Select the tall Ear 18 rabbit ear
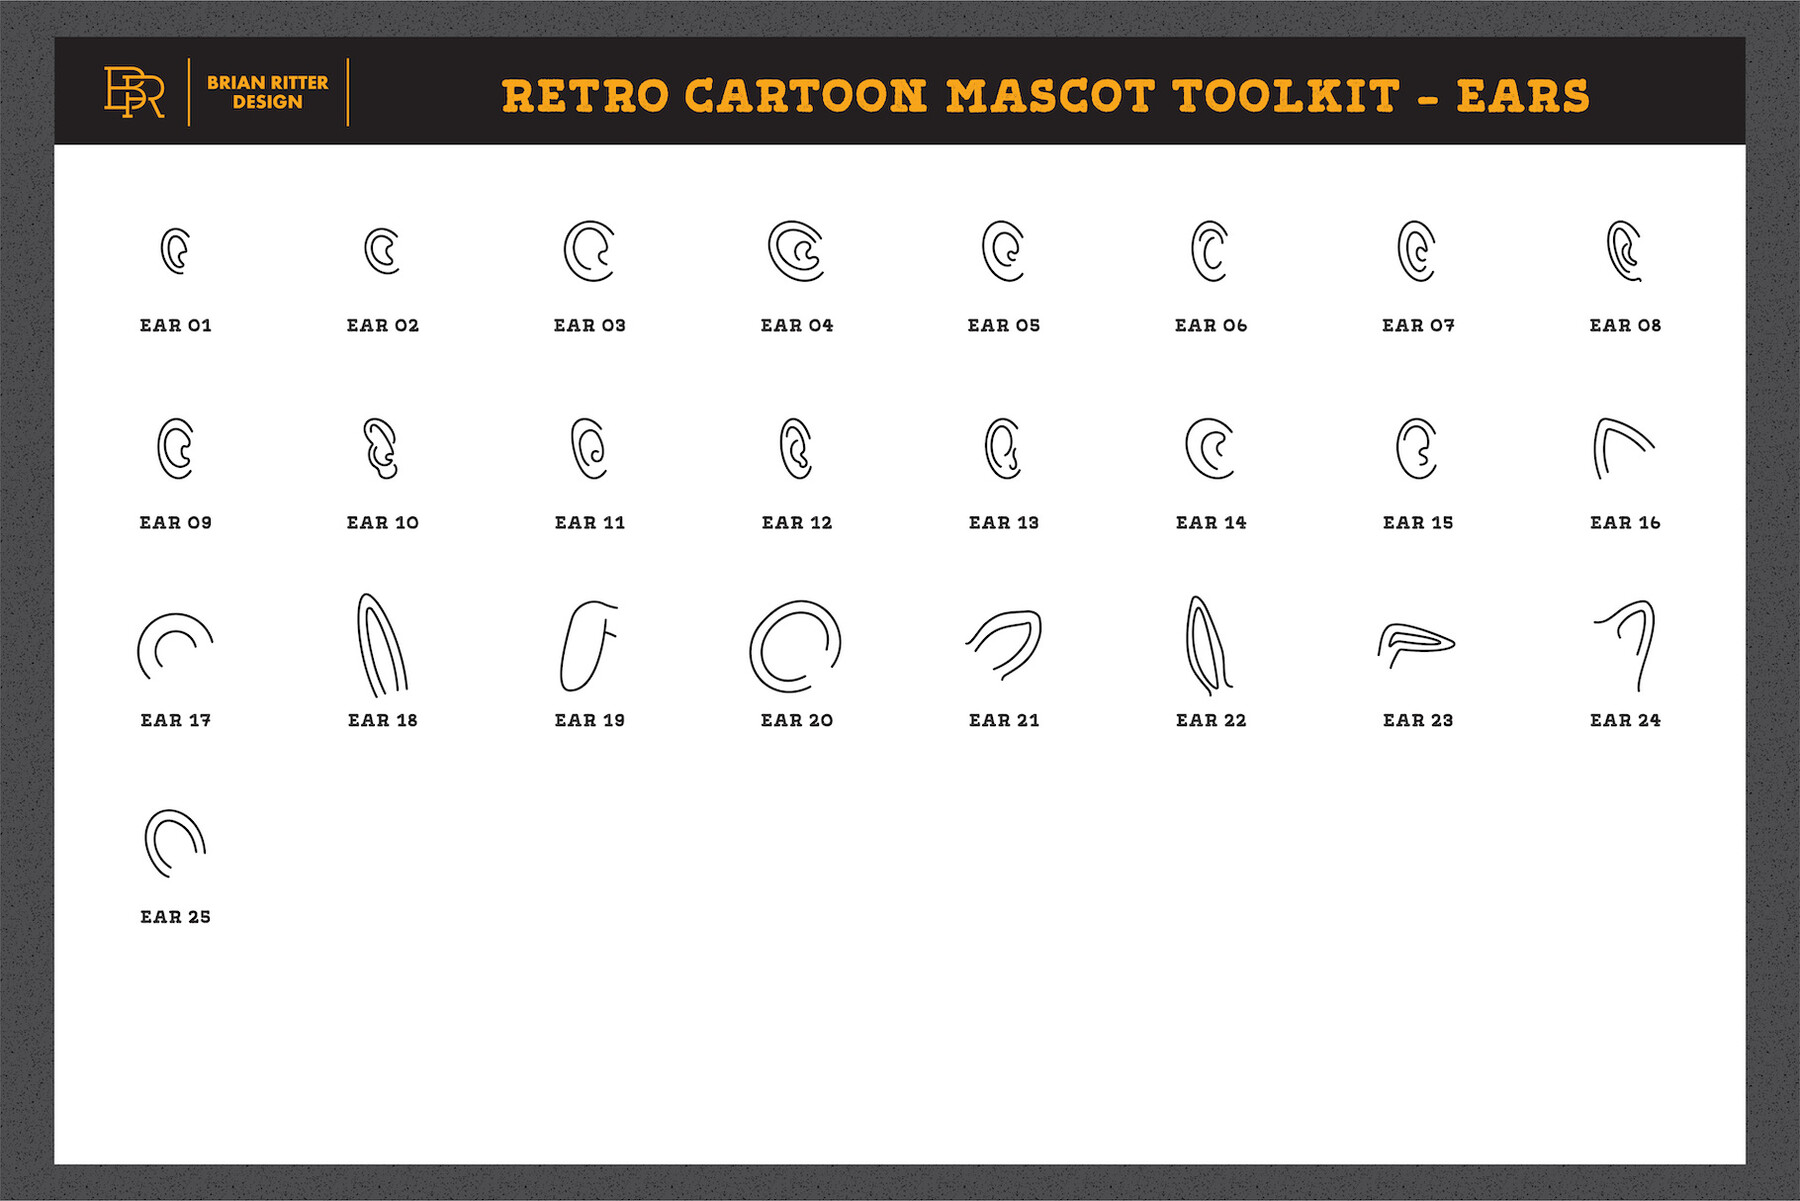The width and height of the screenshot is (1800, 1201). coord(382,645)
